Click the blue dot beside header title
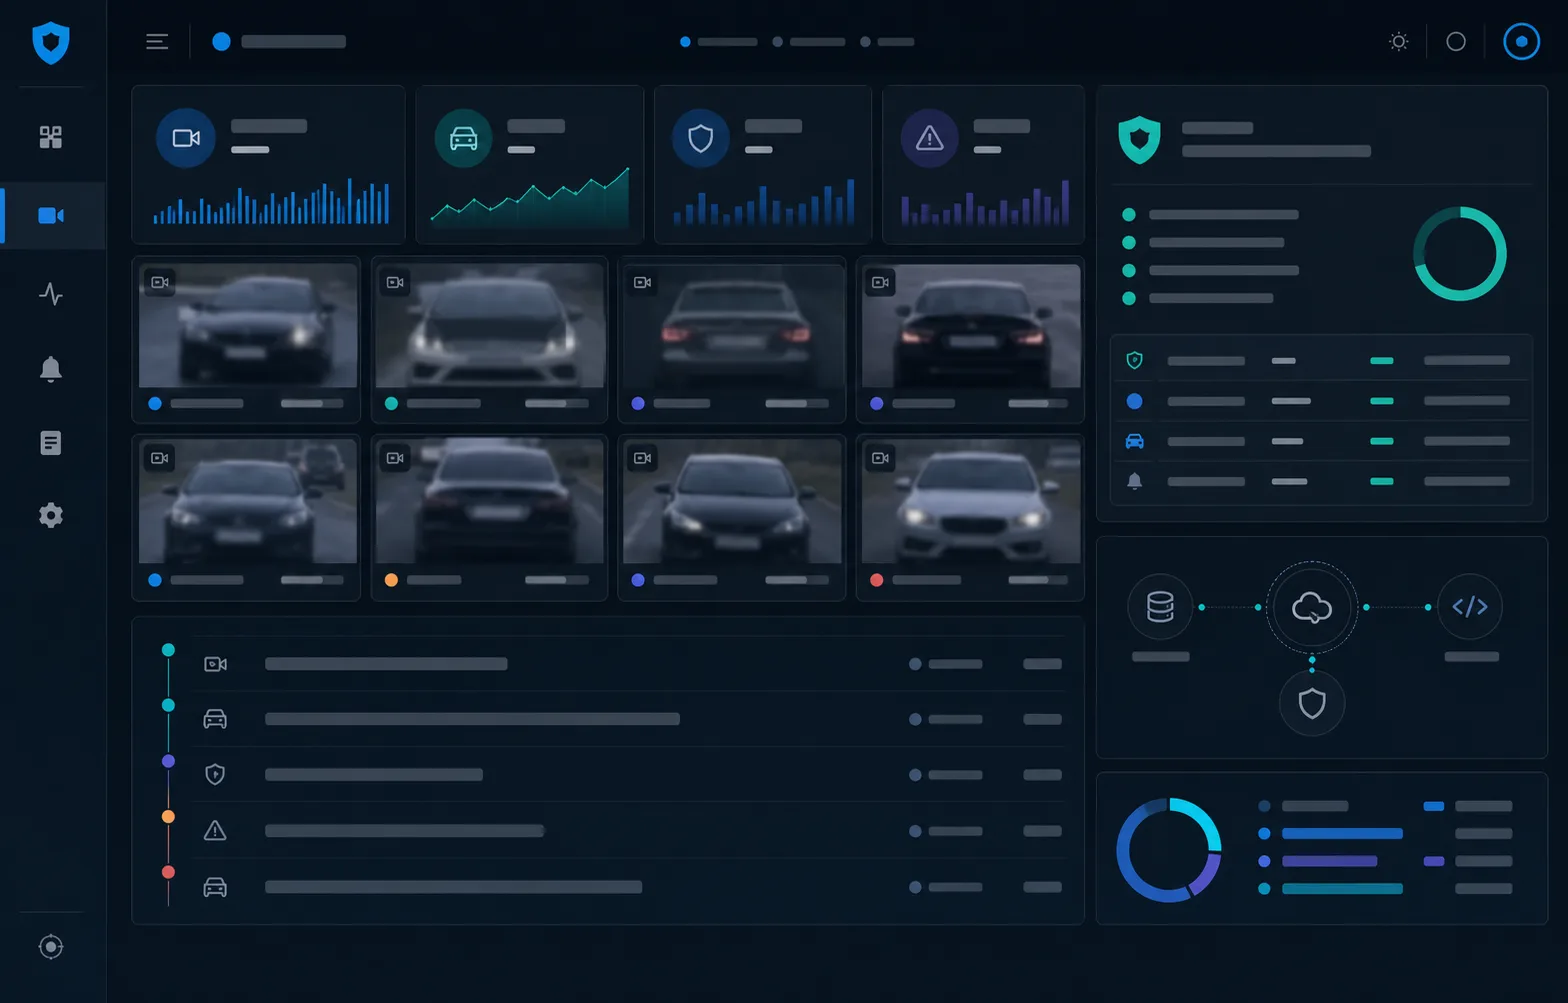This screenshot has height=1003, width=1568. [222, 42]
